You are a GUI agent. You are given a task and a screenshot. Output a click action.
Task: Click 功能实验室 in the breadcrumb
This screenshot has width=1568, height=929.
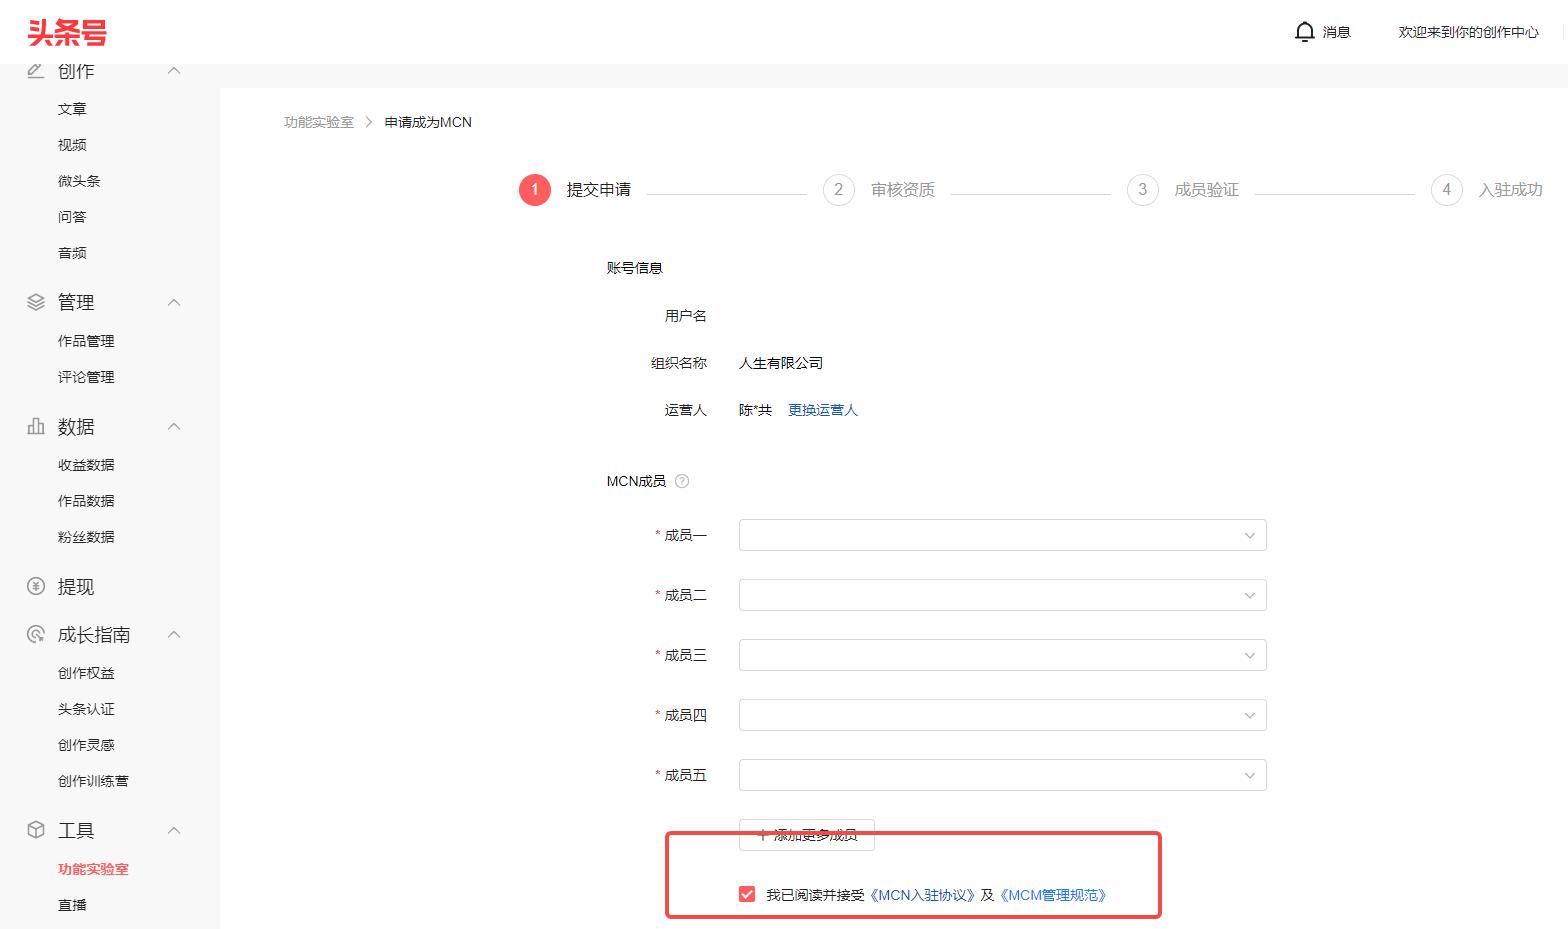coord(318,122)
